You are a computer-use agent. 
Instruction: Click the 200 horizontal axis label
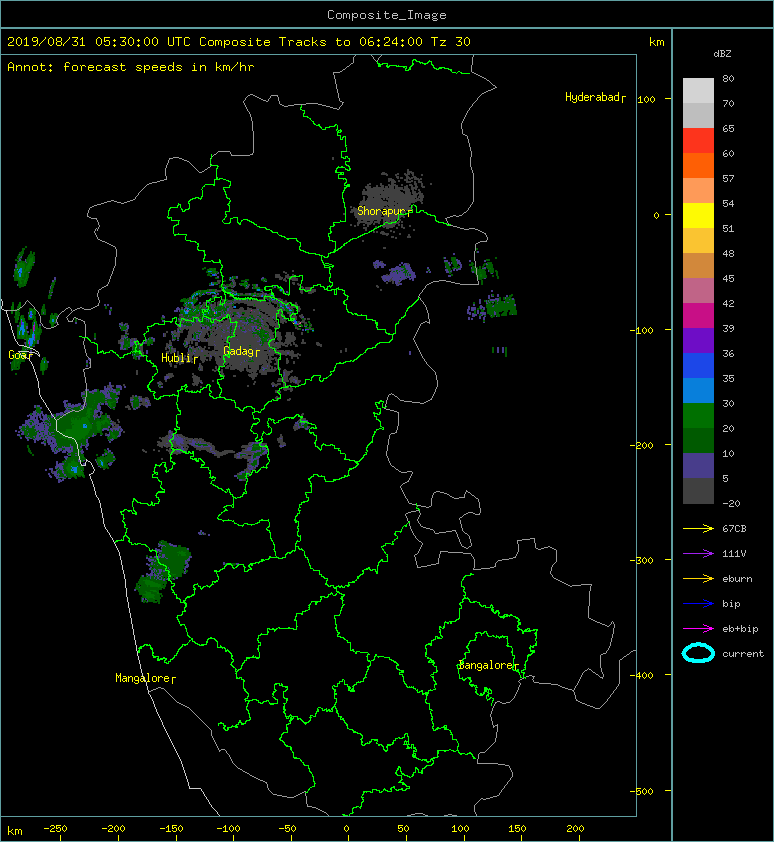pos(575,829)
